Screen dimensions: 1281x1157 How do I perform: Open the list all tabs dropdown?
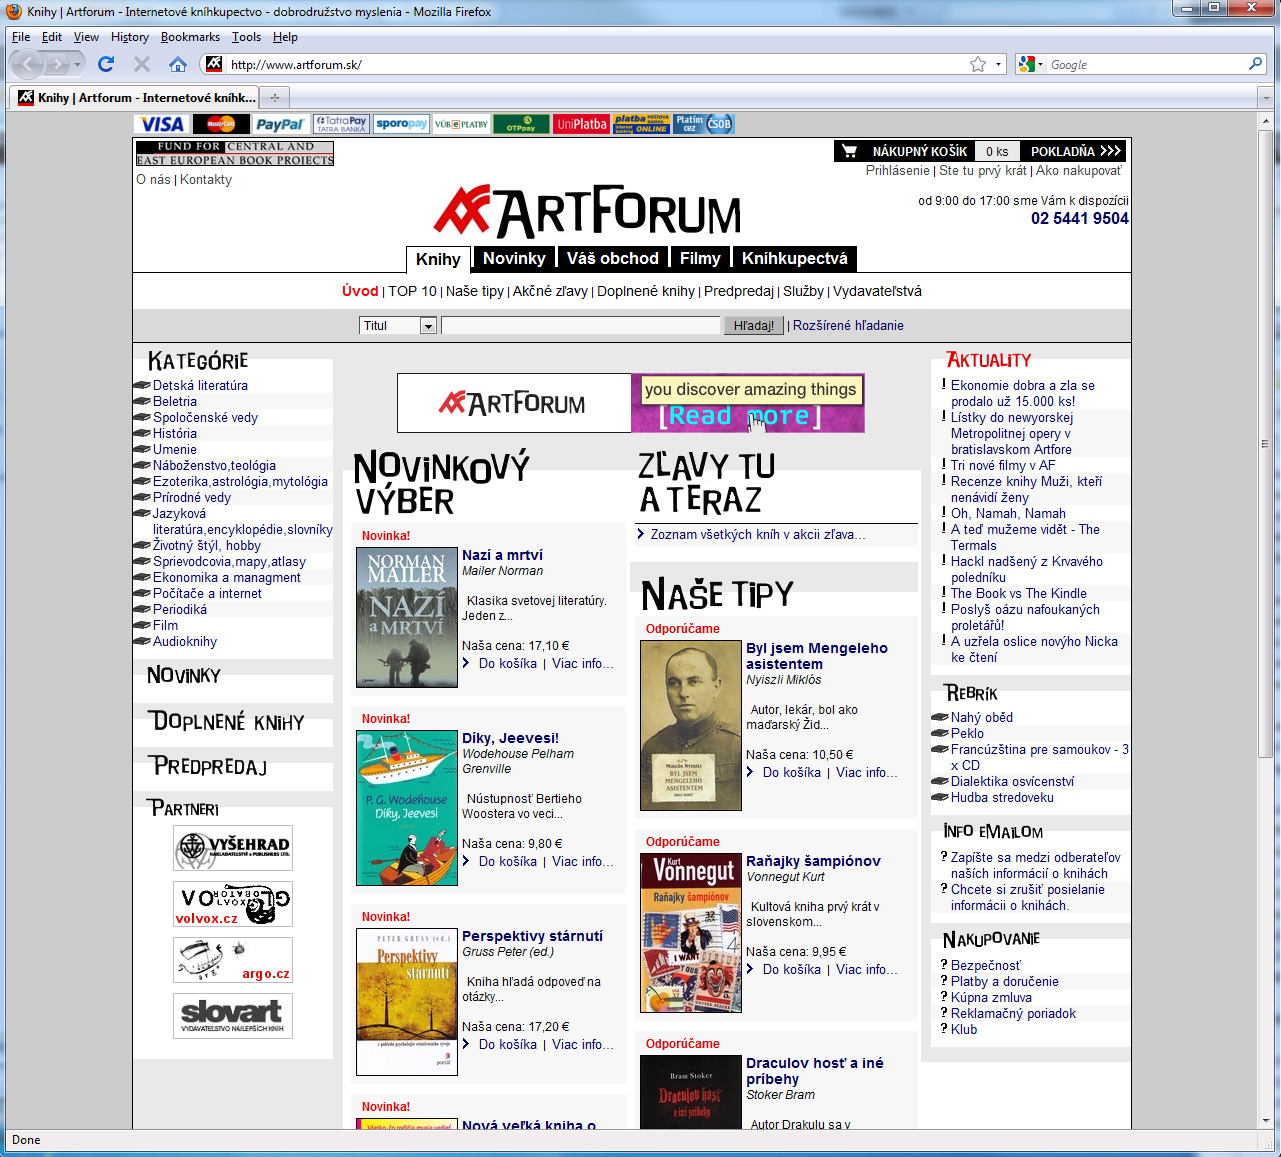point(1265,98)
